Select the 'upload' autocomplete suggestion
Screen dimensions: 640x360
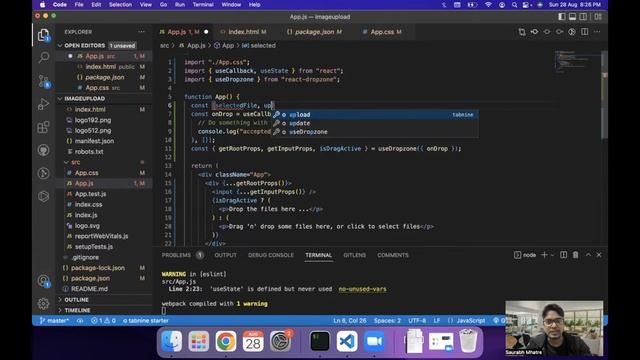(375, 115)
